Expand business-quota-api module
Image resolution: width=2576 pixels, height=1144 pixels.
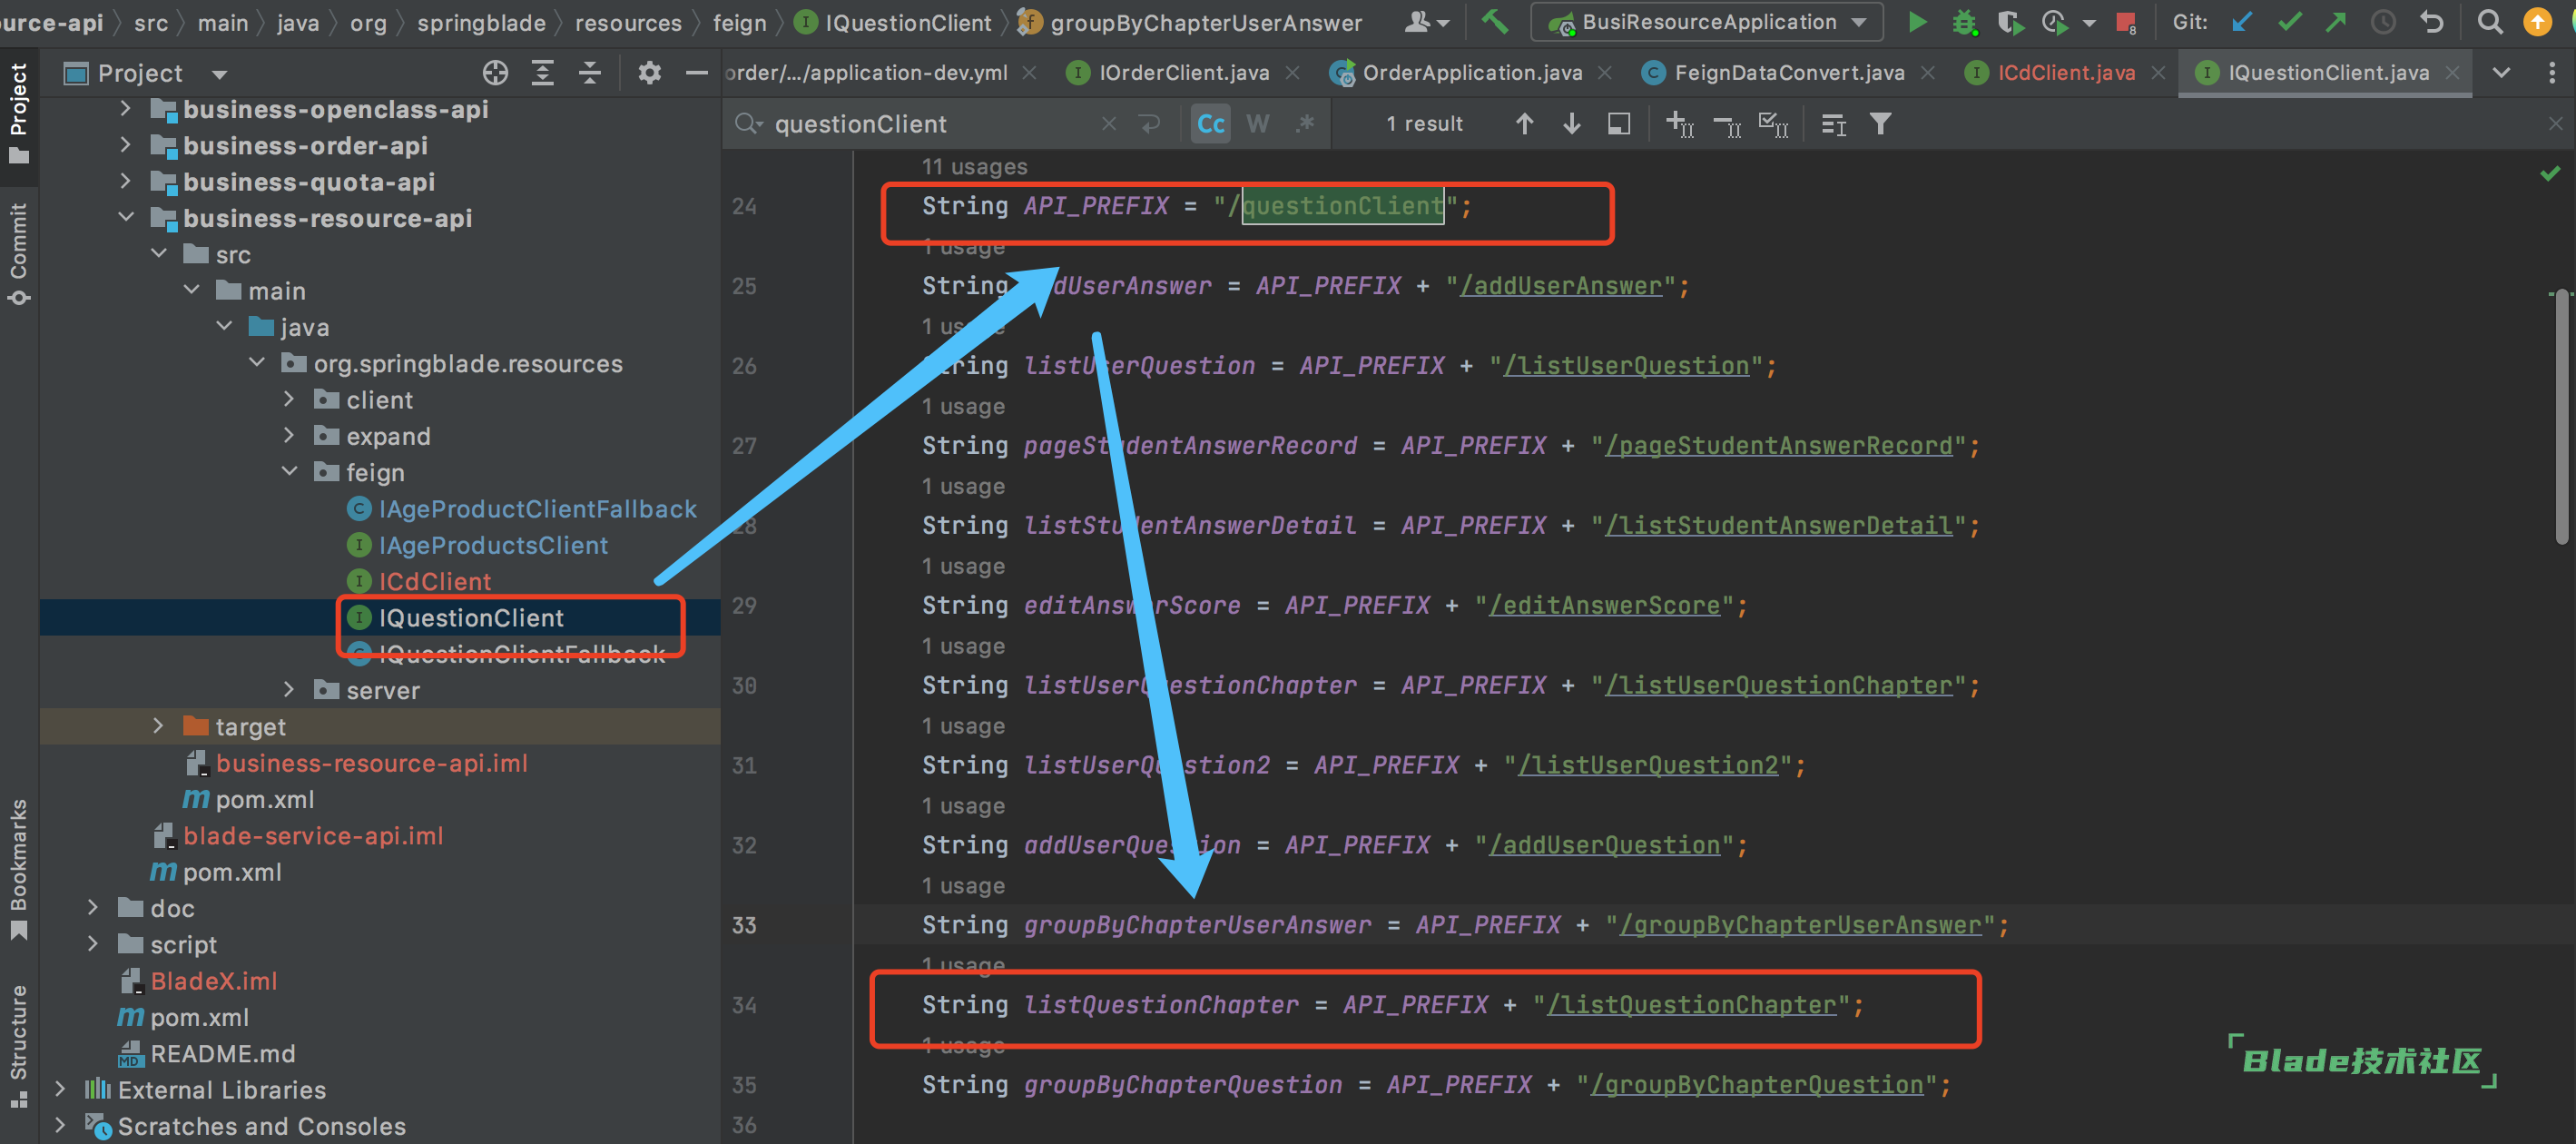pos(125,181)
